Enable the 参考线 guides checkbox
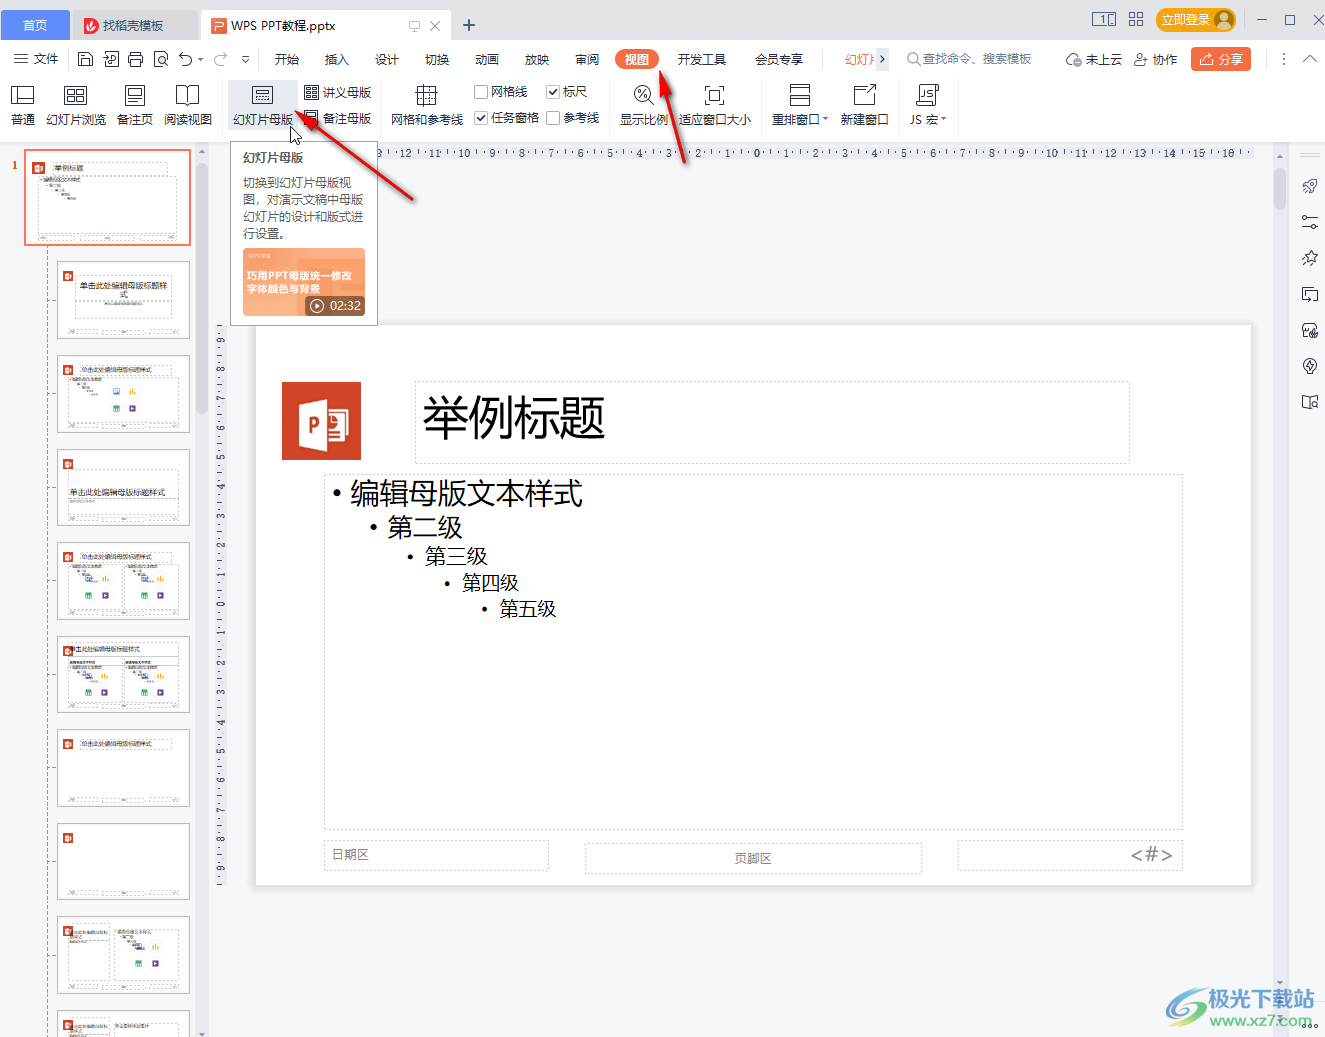1325x1037 pixels. pyautogui.click(x=553, y=118)
